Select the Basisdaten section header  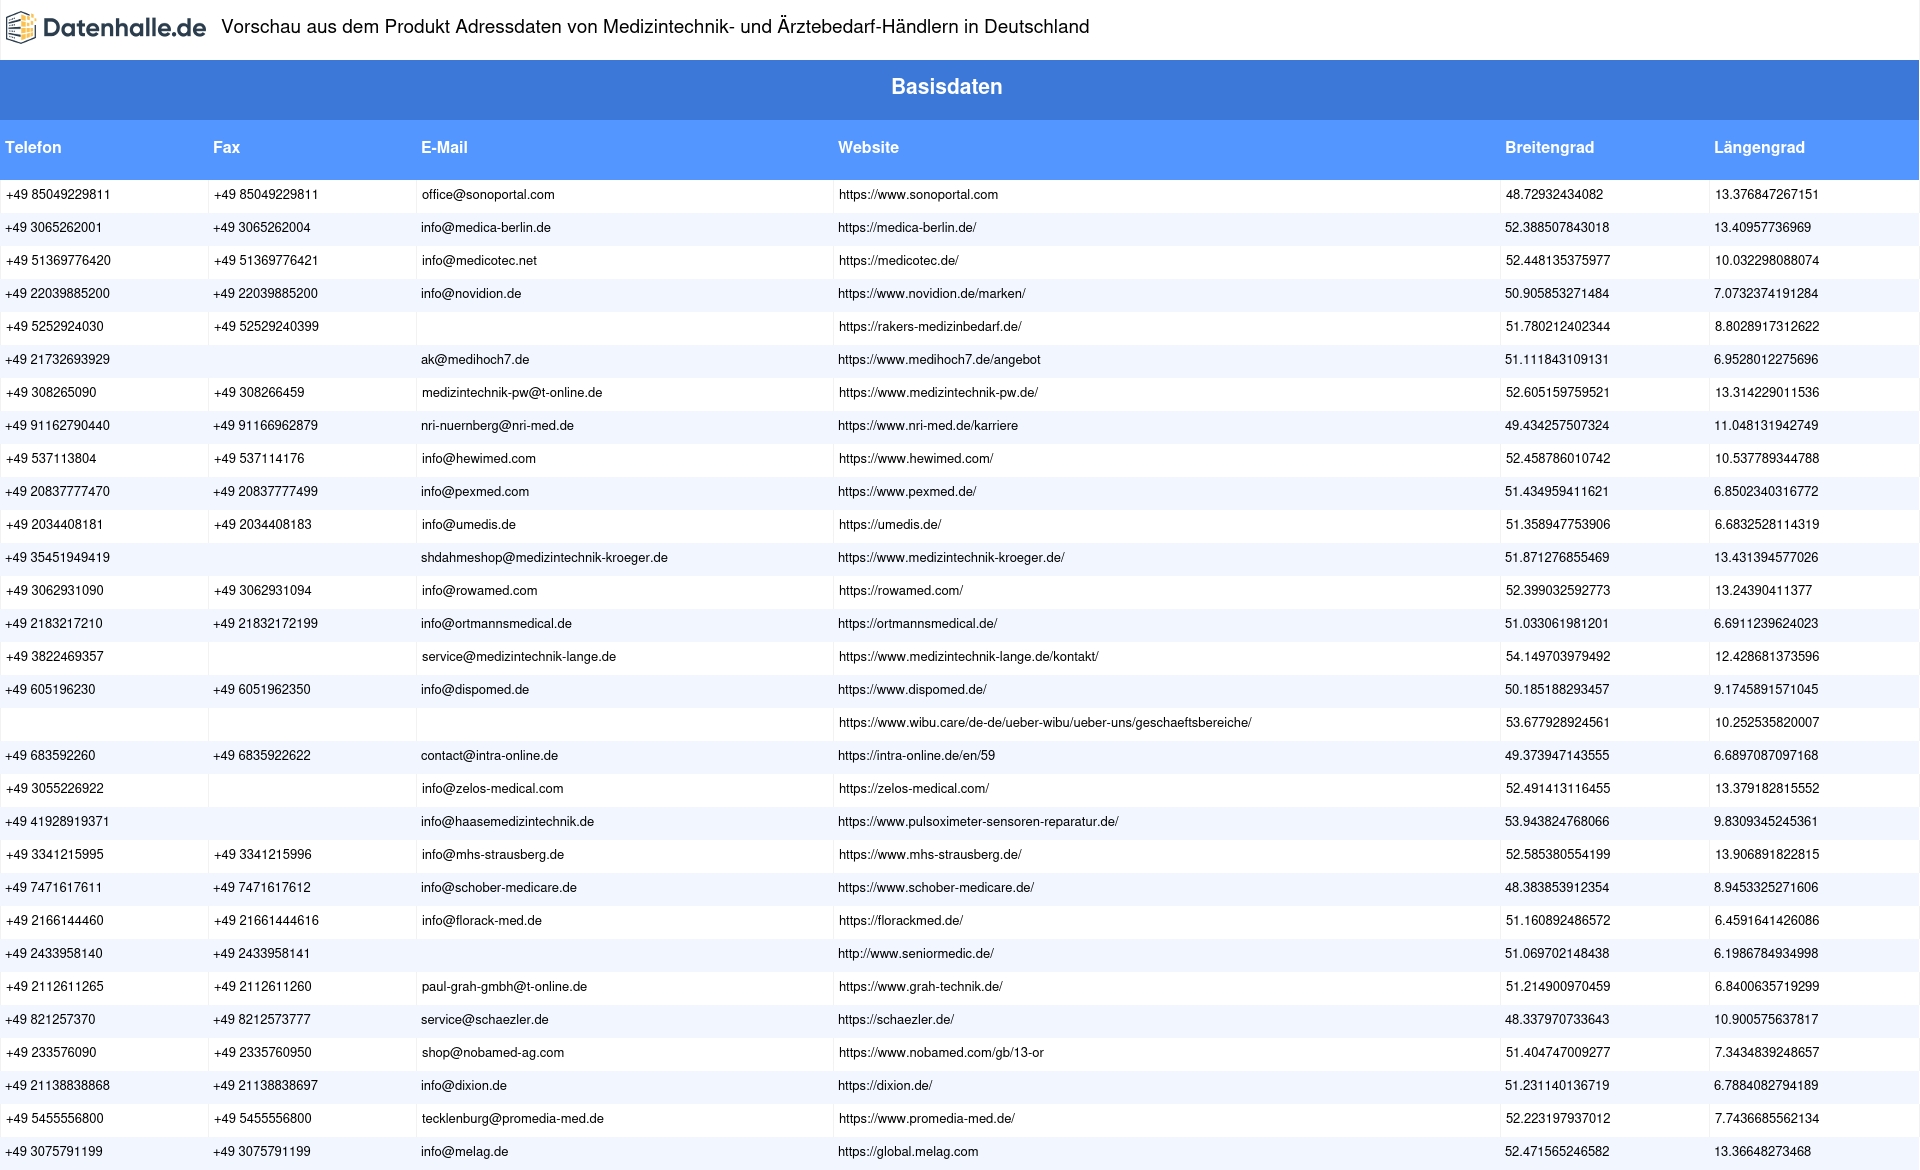coord(947,87)
